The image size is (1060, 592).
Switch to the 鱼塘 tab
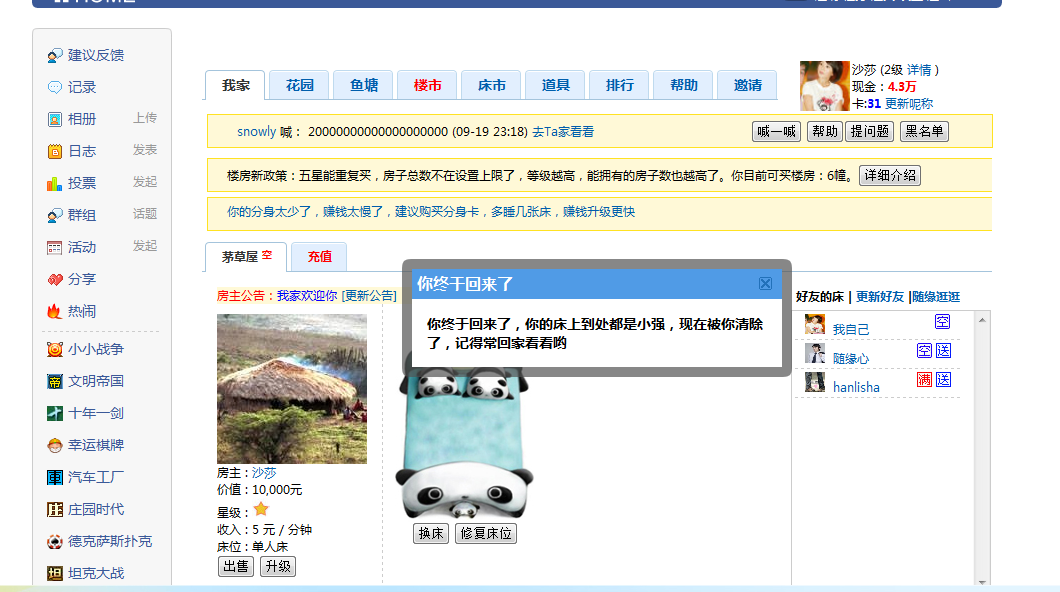[364, 85]
